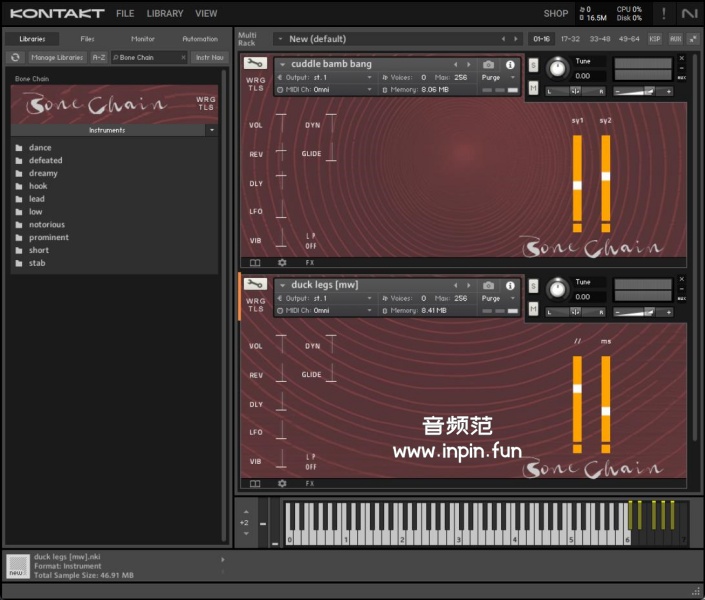Open the SHOP link

pos(556,14)
